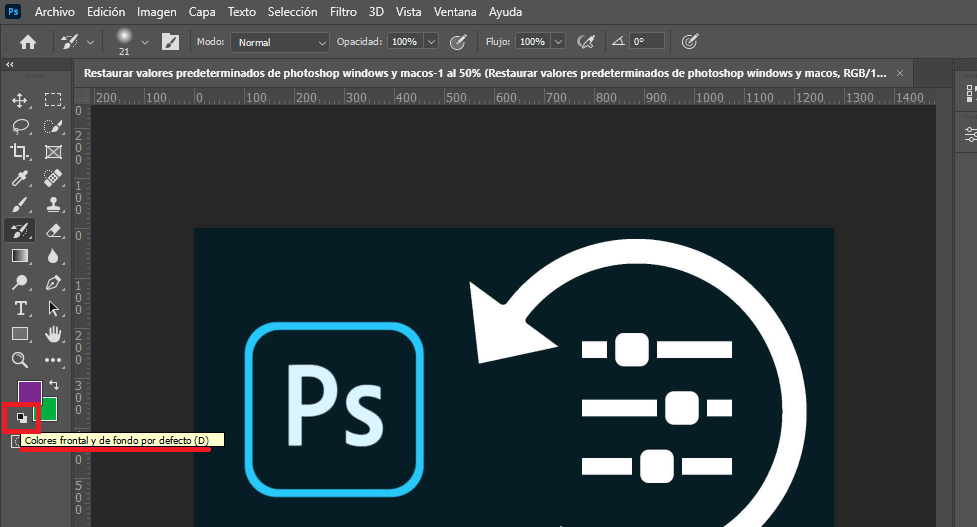Select the Zoom magnifier tool
The width and height of the screenshot is (977, 527).
tap(20, 360)
